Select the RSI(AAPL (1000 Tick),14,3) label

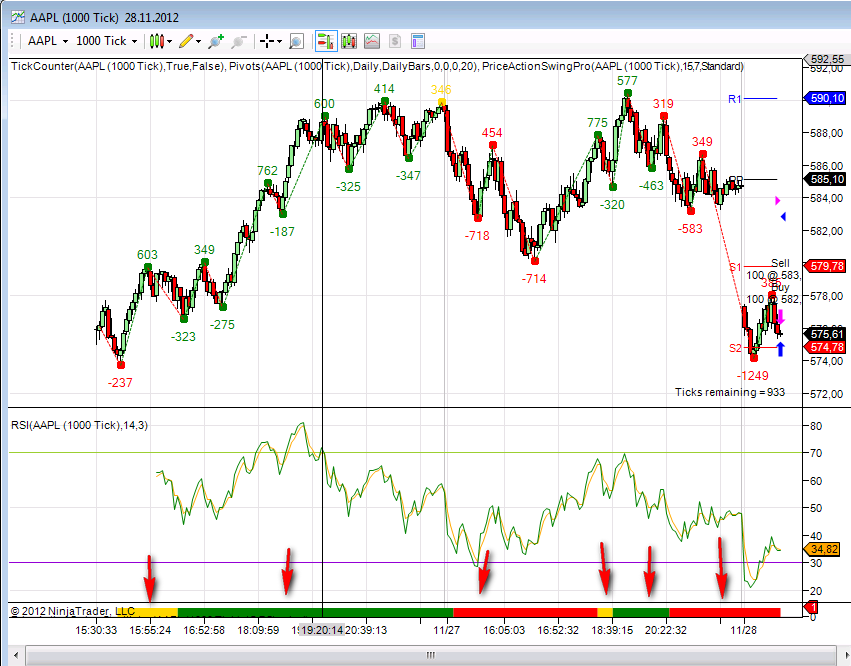click(x=79, y=425)
